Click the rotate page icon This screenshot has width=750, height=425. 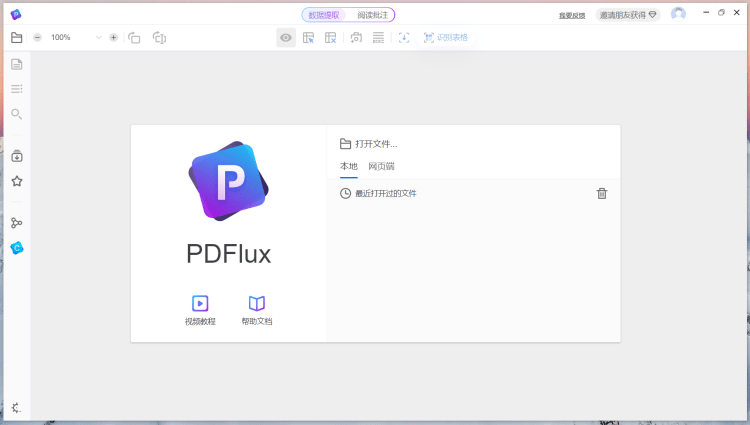[x=134, y=38]
